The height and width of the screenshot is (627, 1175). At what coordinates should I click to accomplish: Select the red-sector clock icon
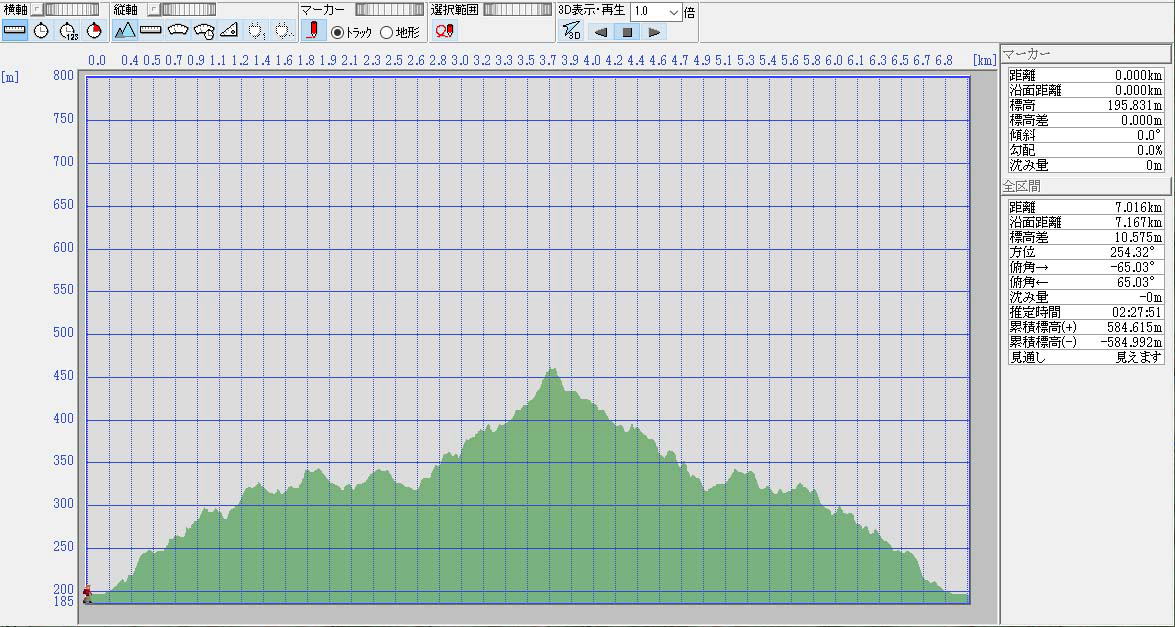click(94, 30)
